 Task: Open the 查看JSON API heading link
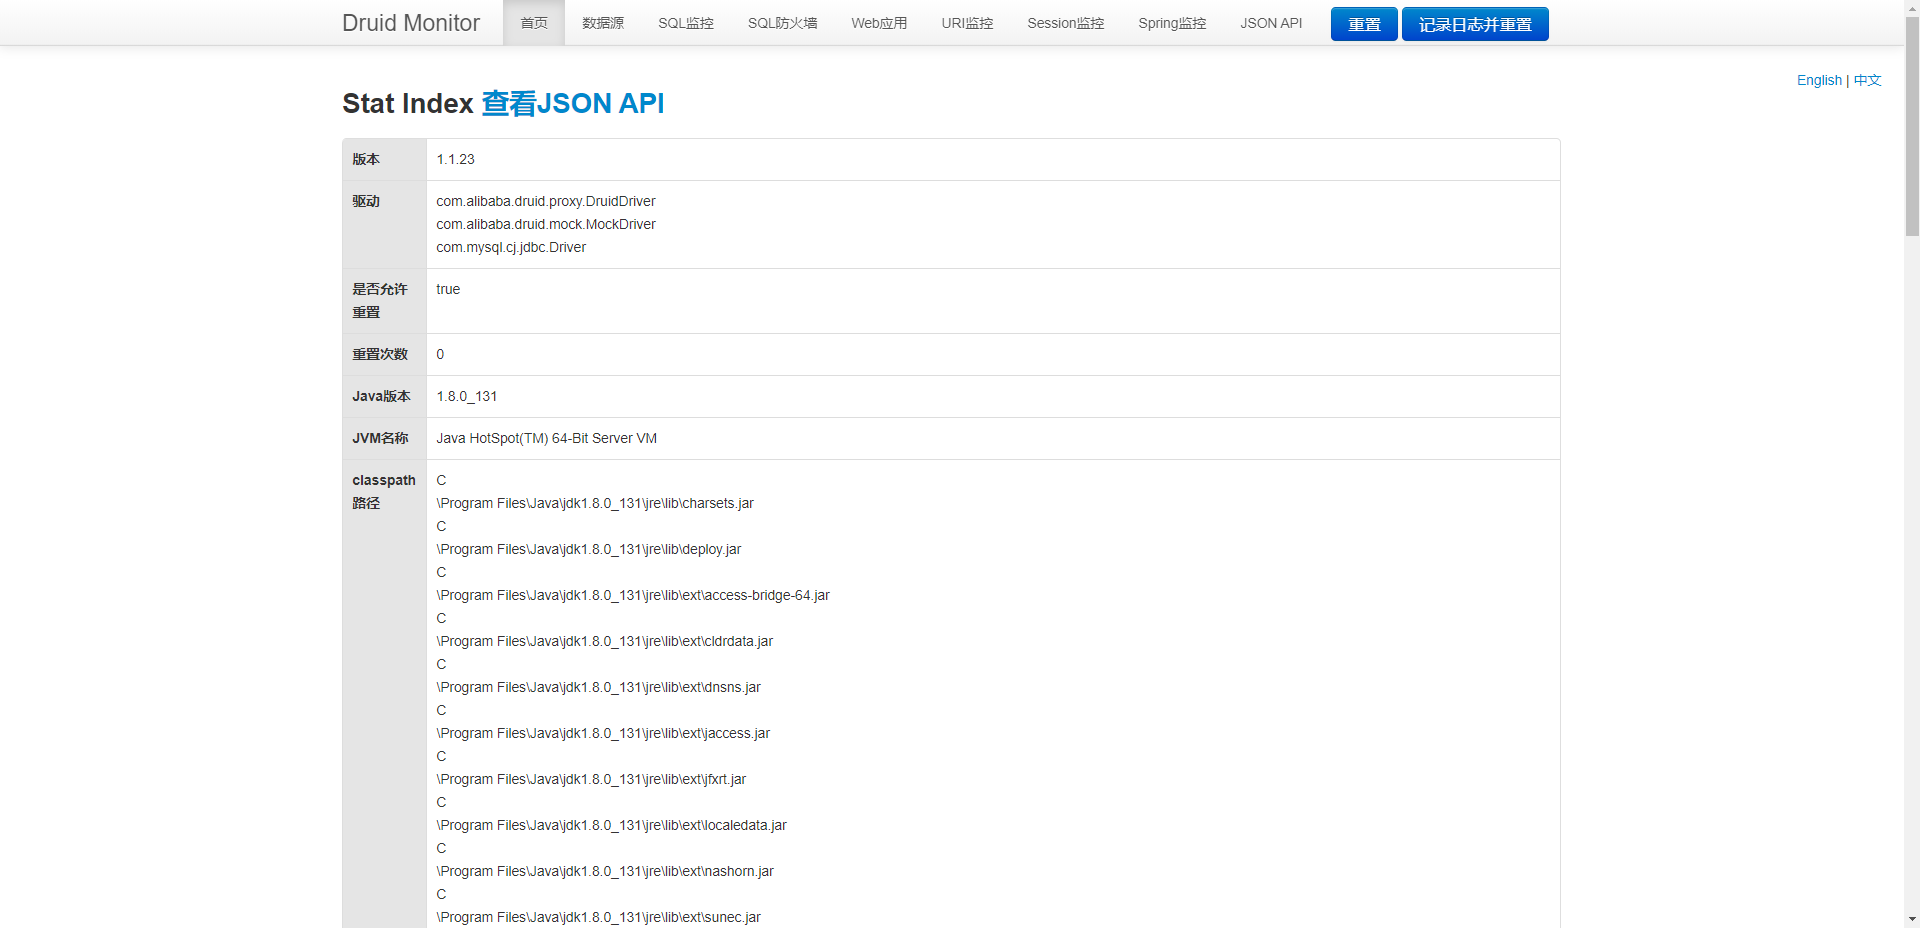coord(572,104)
